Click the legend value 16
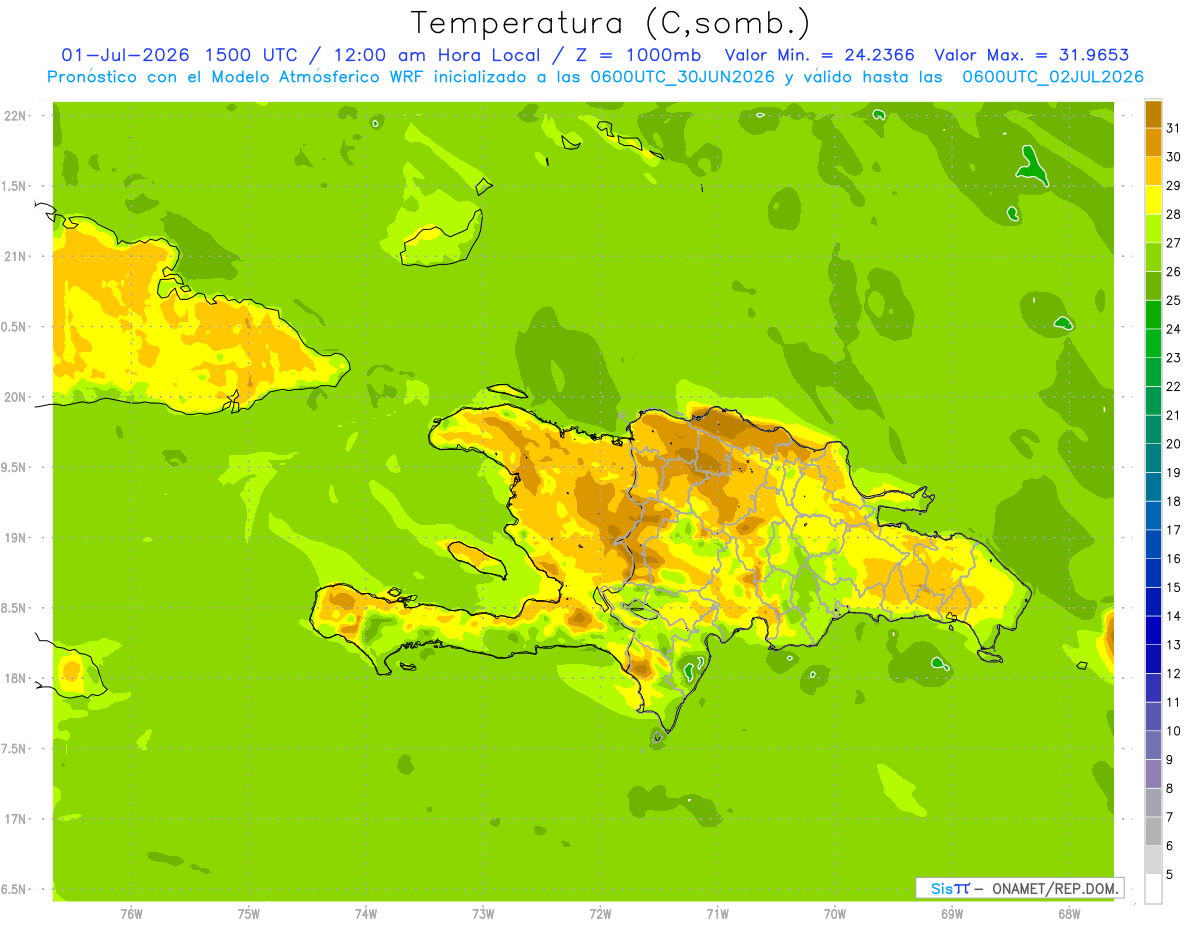 click(1174, 559)
